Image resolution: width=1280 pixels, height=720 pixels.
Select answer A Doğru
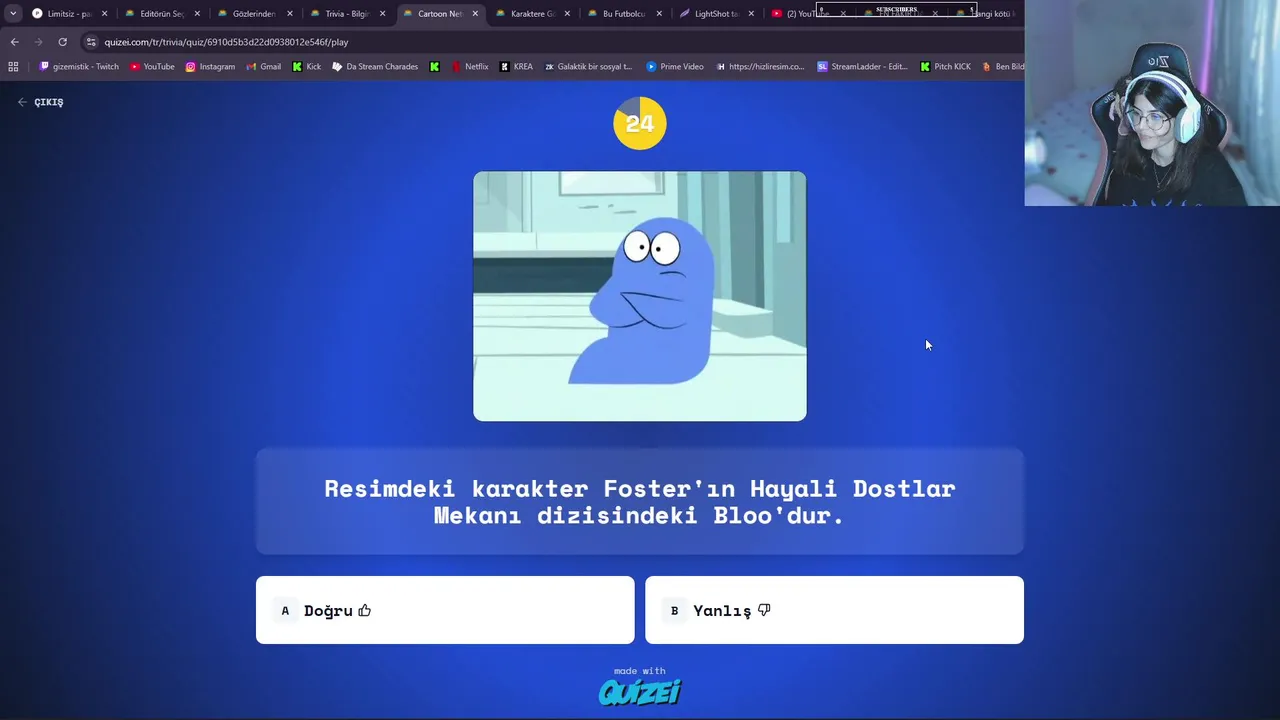tap(445, 610)
